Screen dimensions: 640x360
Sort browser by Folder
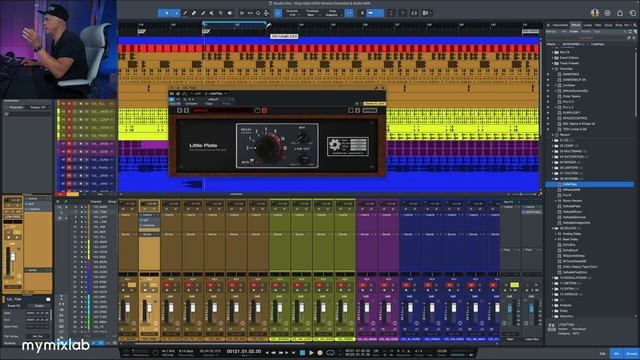[x=574, y=31]
